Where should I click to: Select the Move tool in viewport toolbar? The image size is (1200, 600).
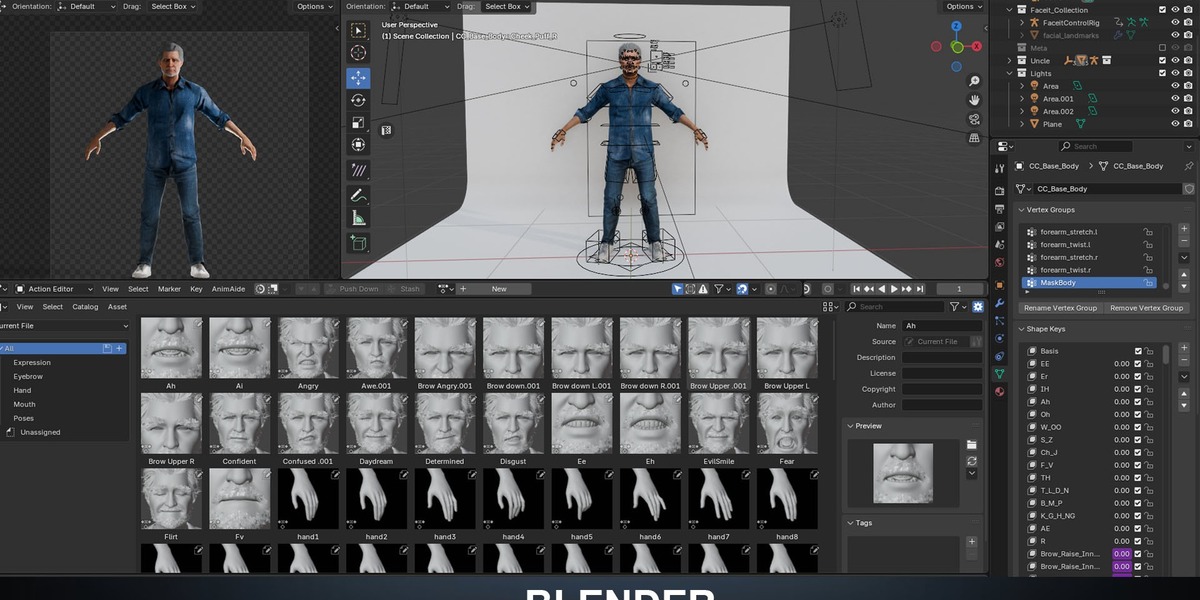pyautogui.click(x=358, y=78)
